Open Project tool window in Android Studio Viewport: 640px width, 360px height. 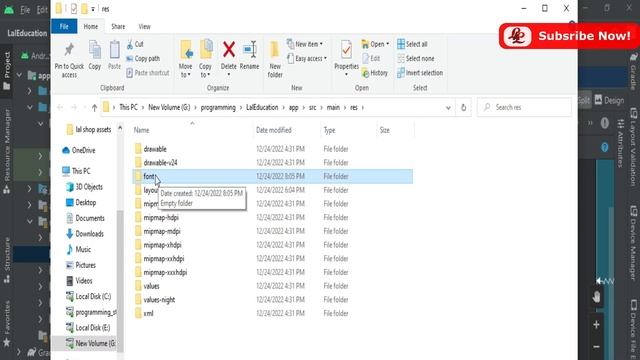(7, 70)
